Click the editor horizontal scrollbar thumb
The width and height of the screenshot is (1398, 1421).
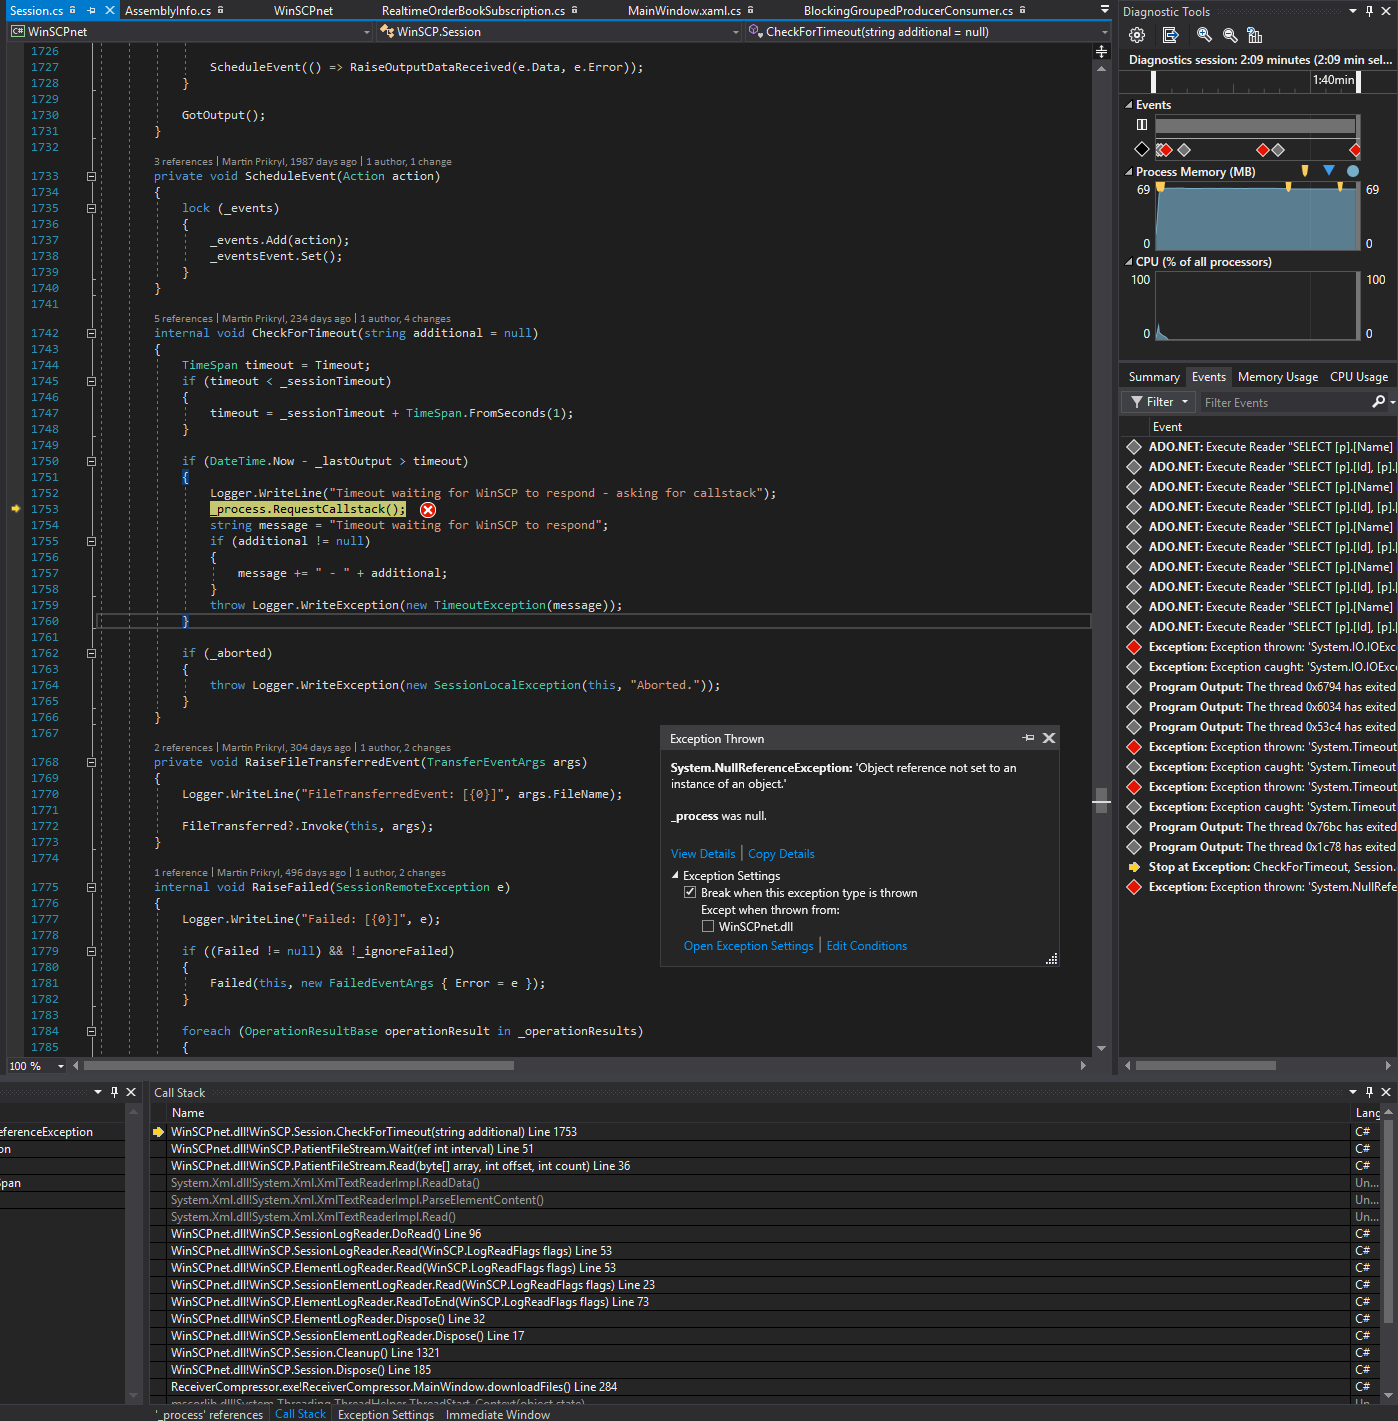point(299,1066)
